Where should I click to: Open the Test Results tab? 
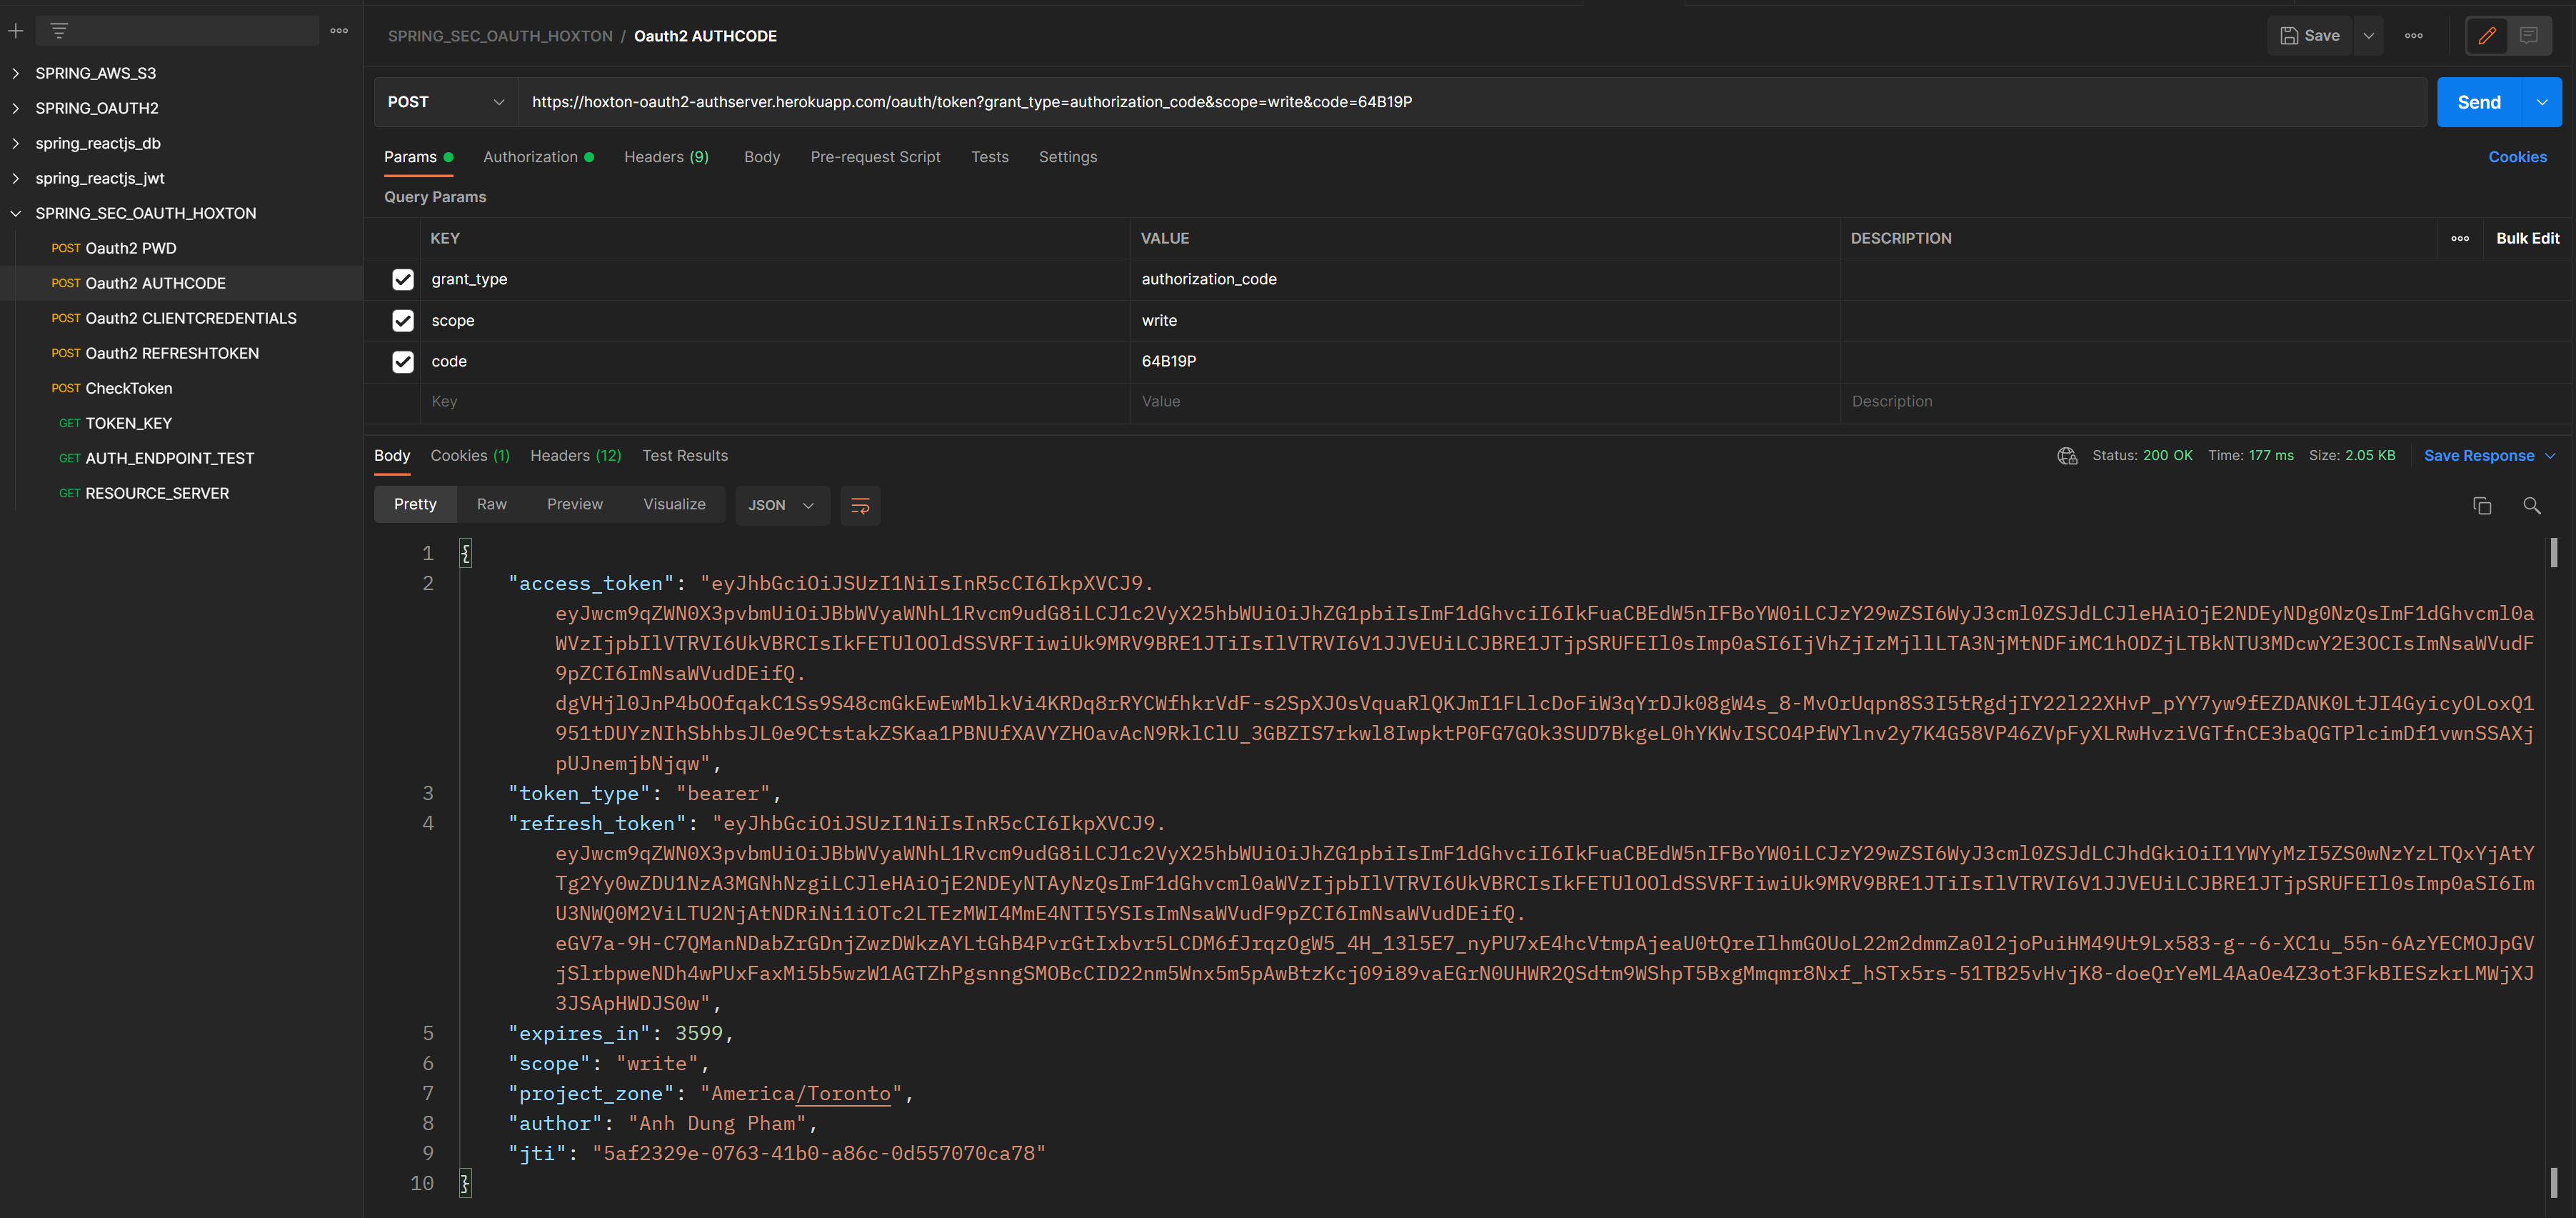point(684,456)
